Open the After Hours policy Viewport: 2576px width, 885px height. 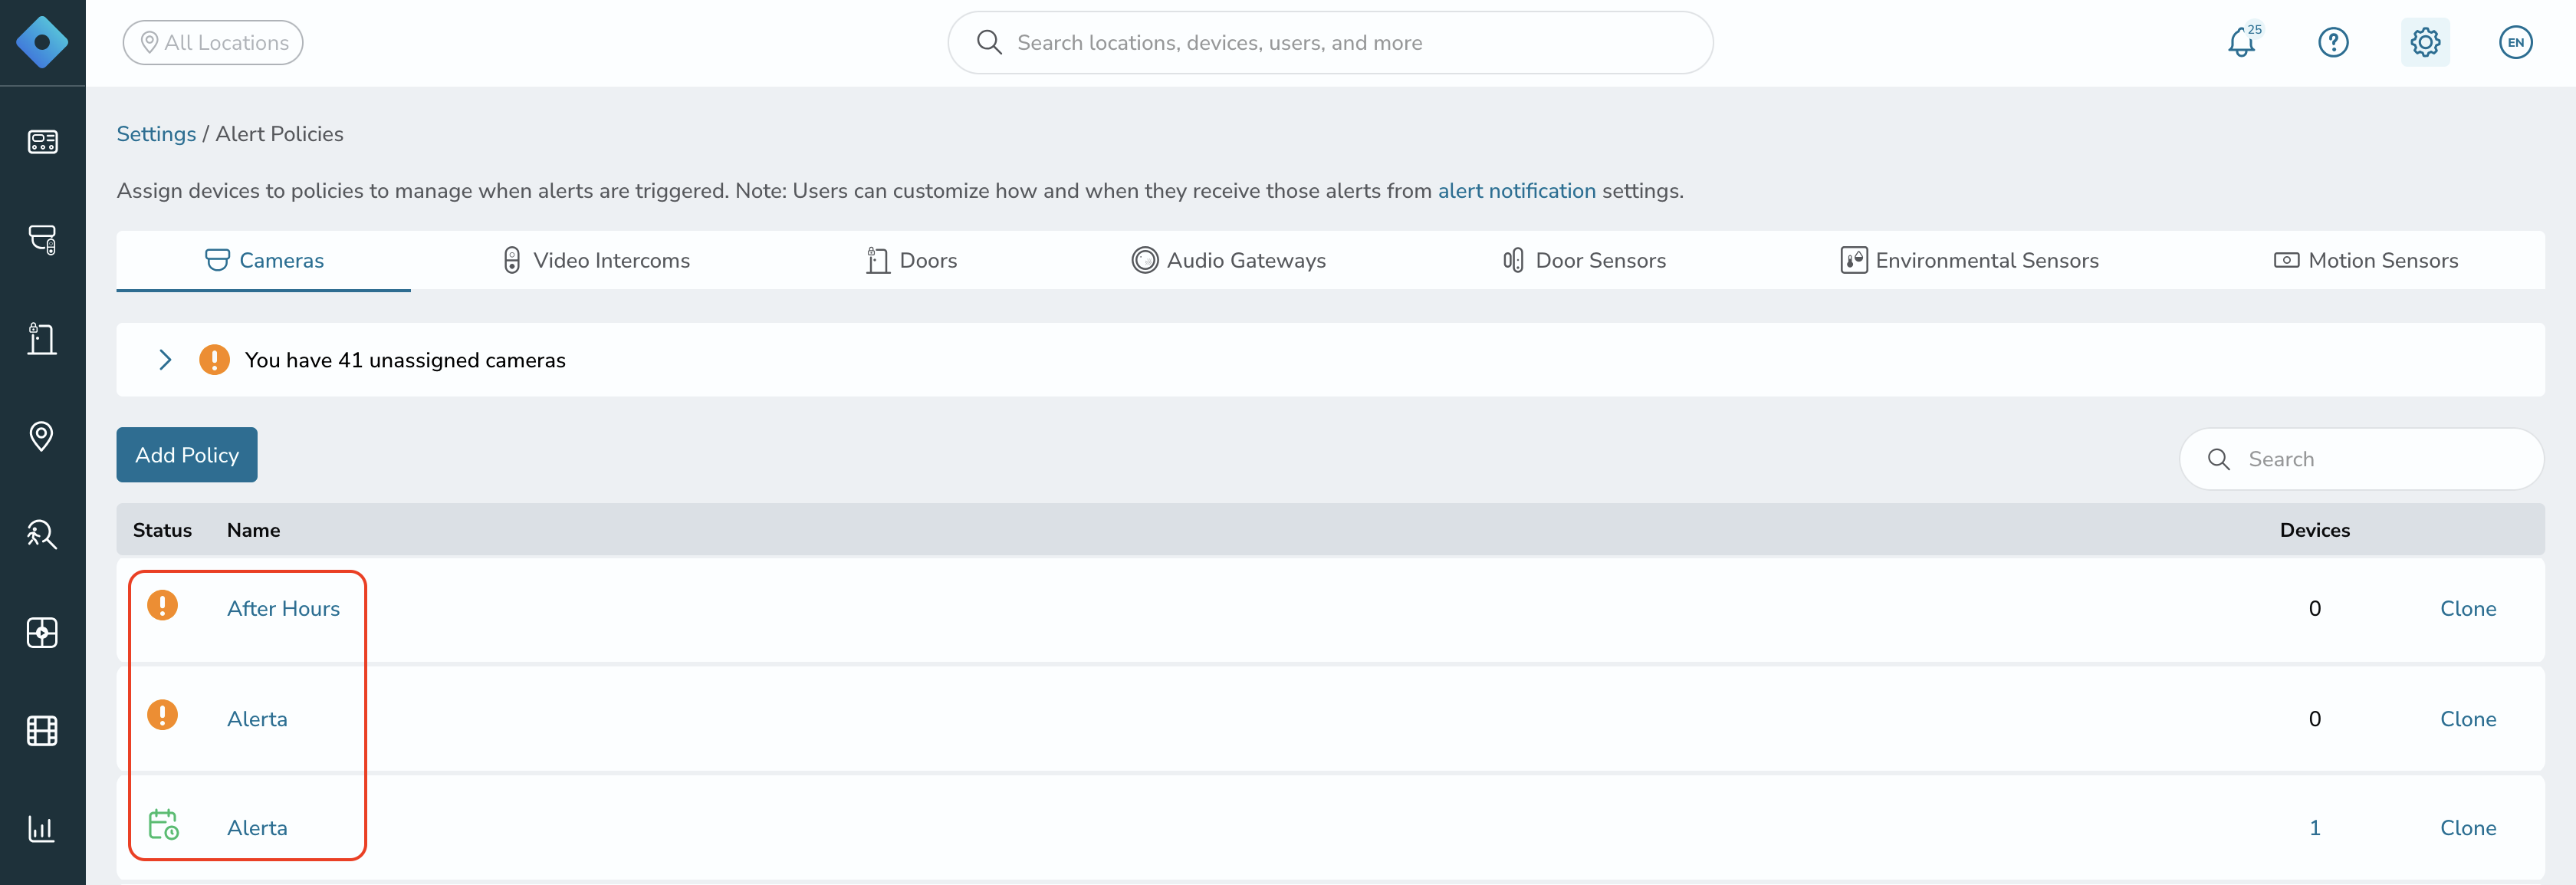click(x=283, y=608)
